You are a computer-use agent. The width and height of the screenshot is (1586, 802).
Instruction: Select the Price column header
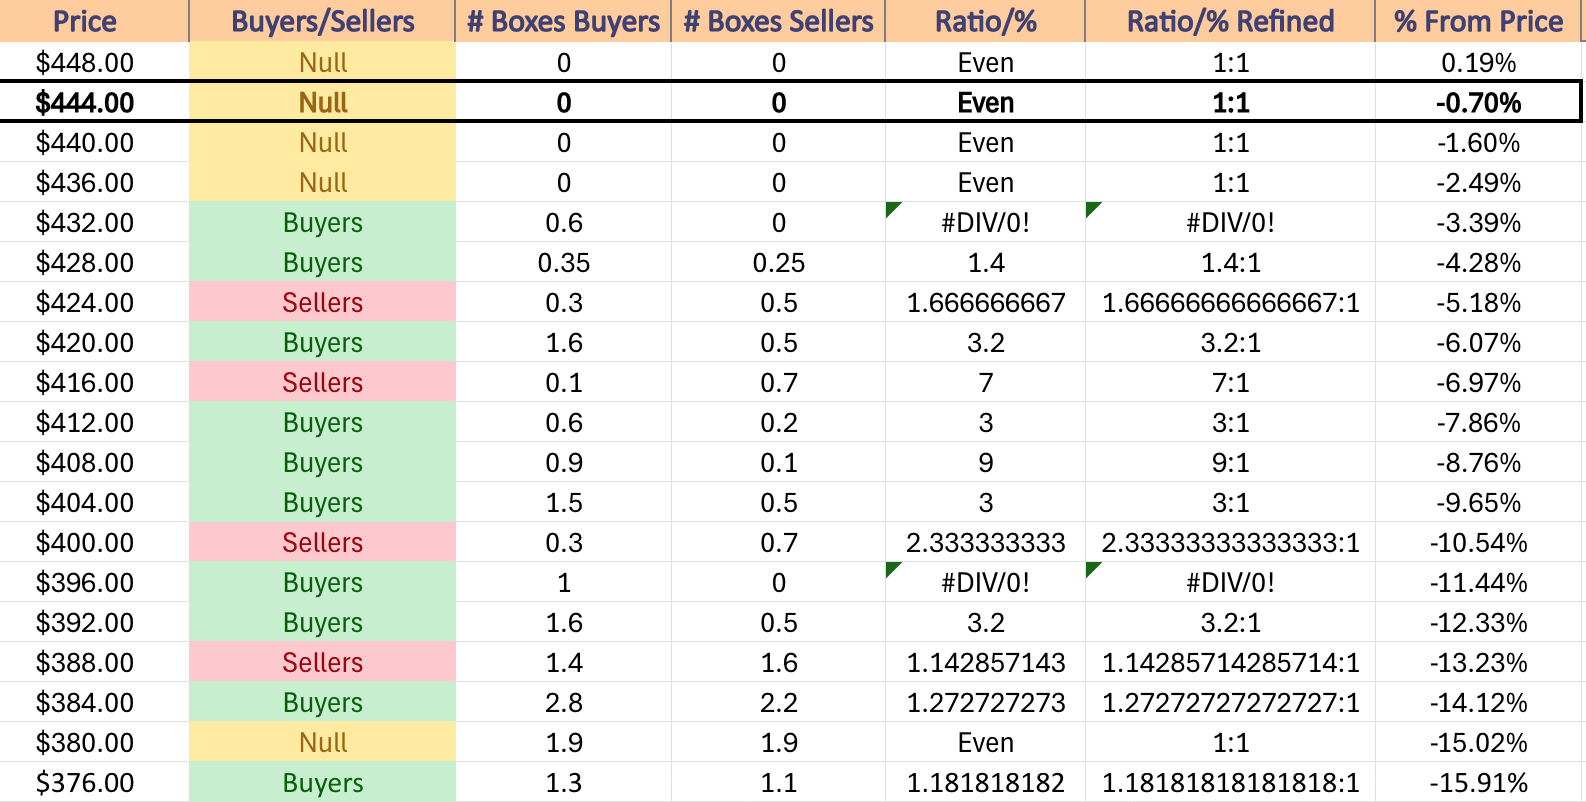(x=94, y=21)
